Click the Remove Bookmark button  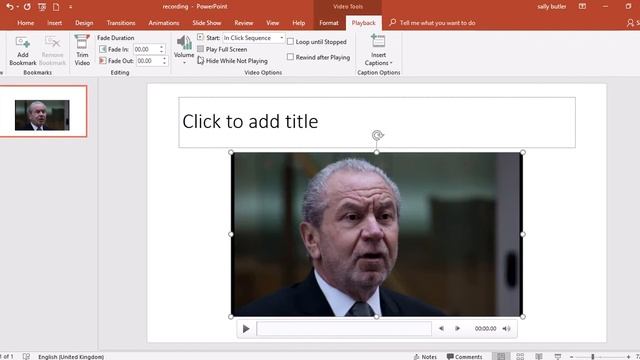tap(52, 51)
